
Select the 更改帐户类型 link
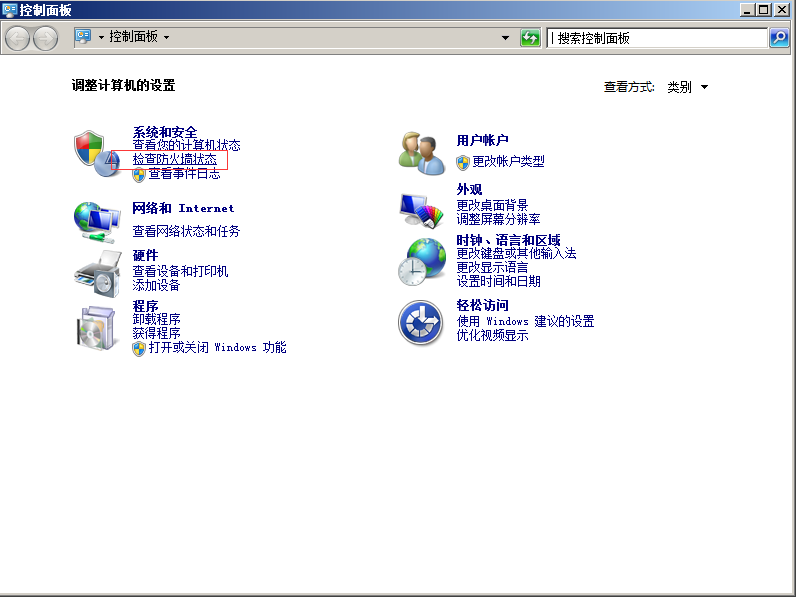tap(508, 161)
